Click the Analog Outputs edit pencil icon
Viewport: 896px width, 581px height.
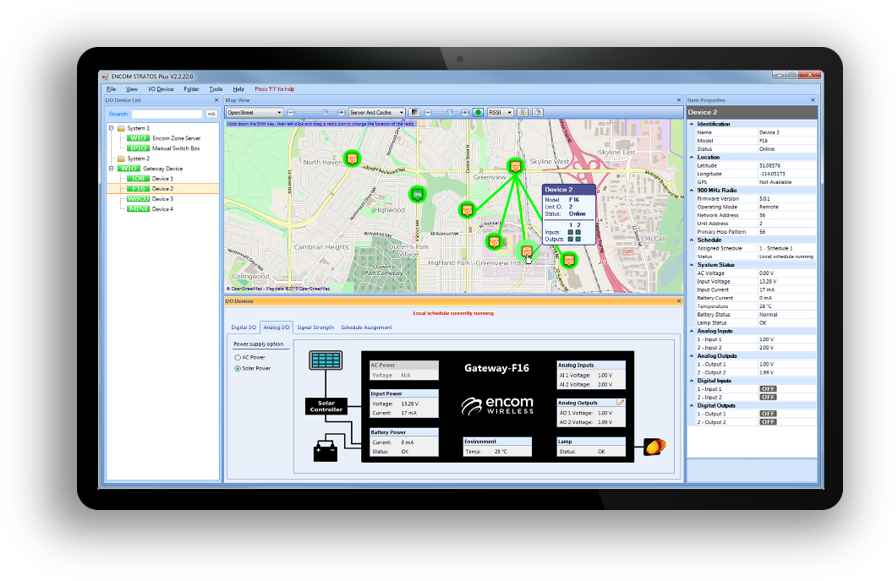[621, 403]
